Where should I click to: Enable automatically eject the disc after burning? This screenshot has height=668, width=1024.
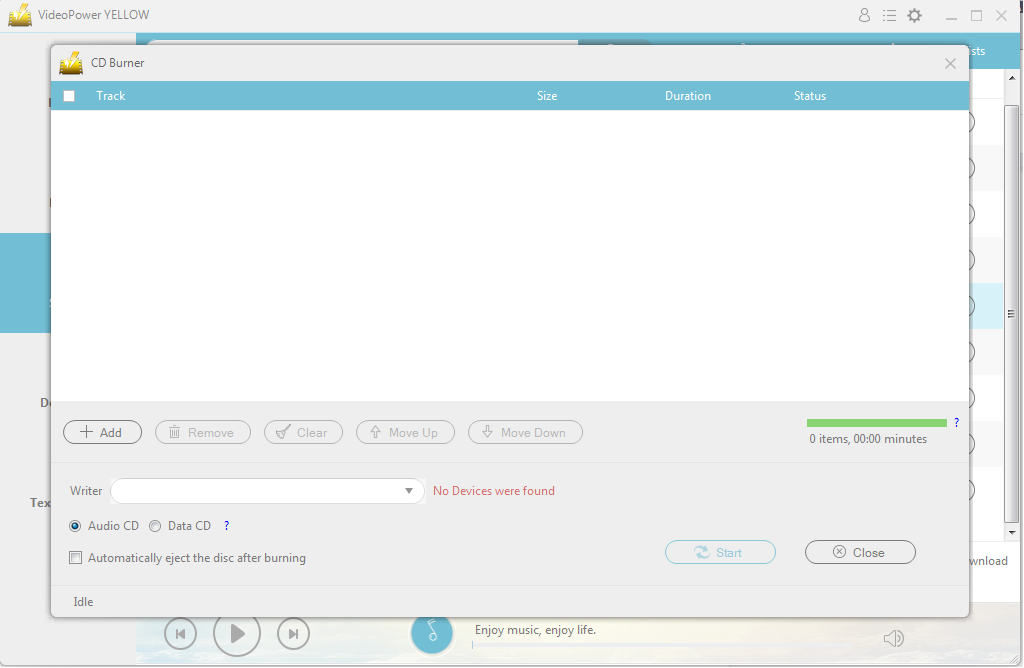(75, 558)
